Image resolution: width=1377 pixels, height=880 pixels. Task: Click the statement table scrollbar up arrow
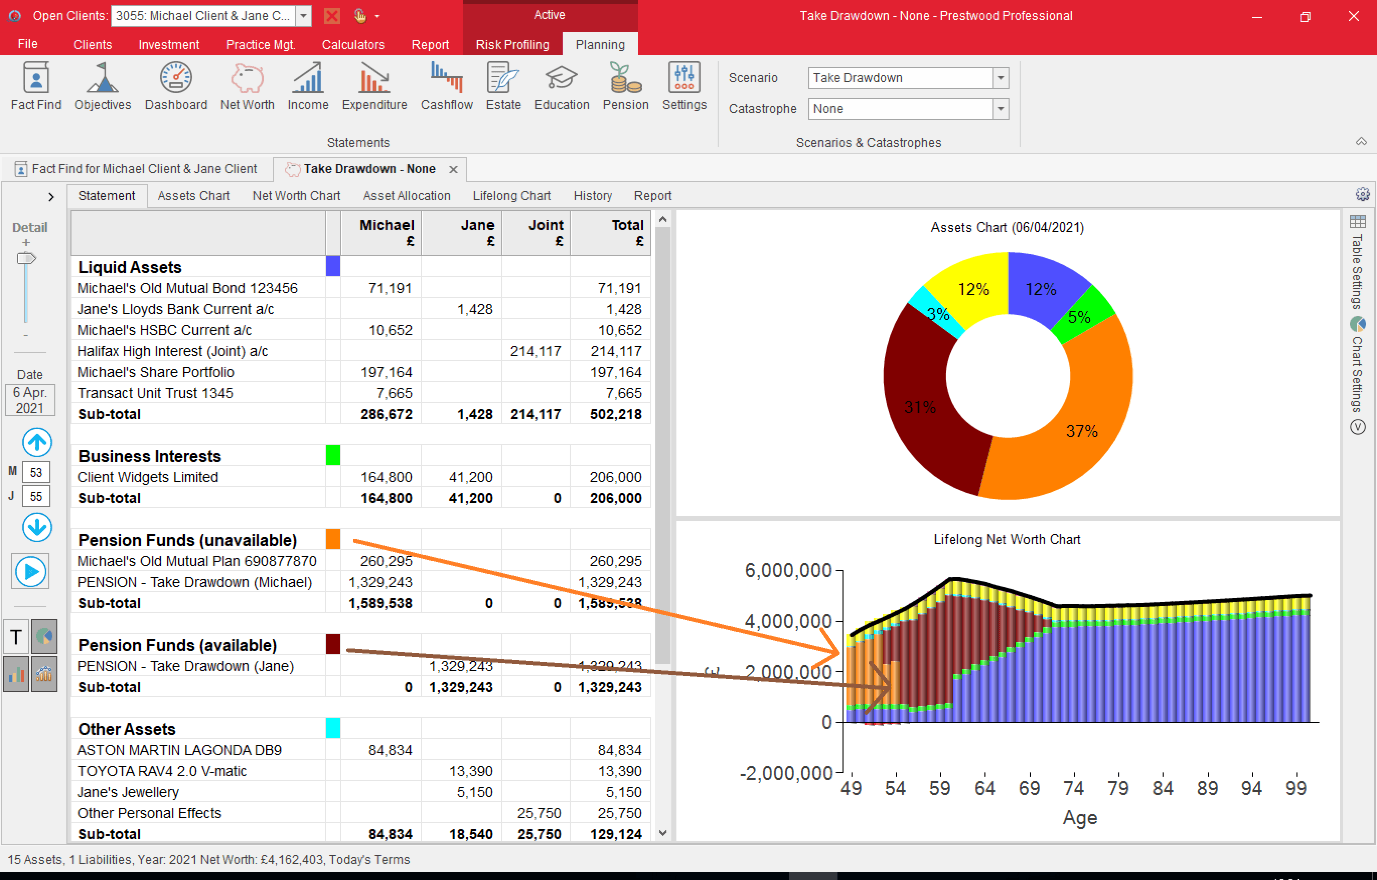pos(662,219)
